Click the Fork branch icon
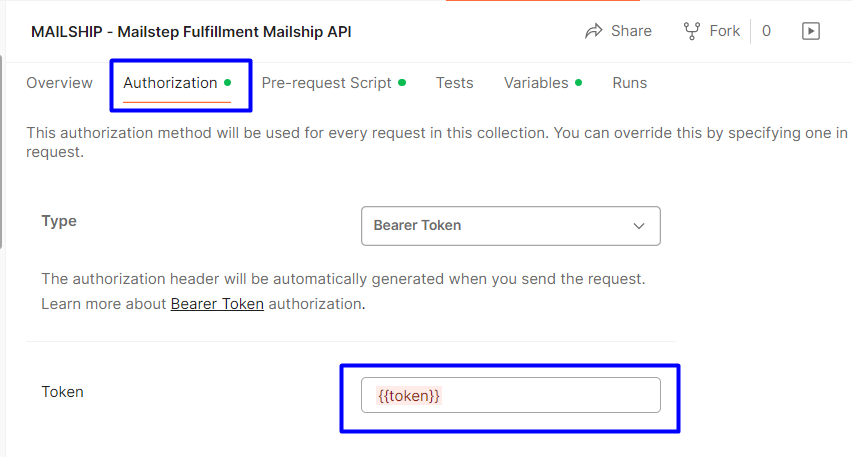This screenshot has height=457, width=852. [691, 31]
